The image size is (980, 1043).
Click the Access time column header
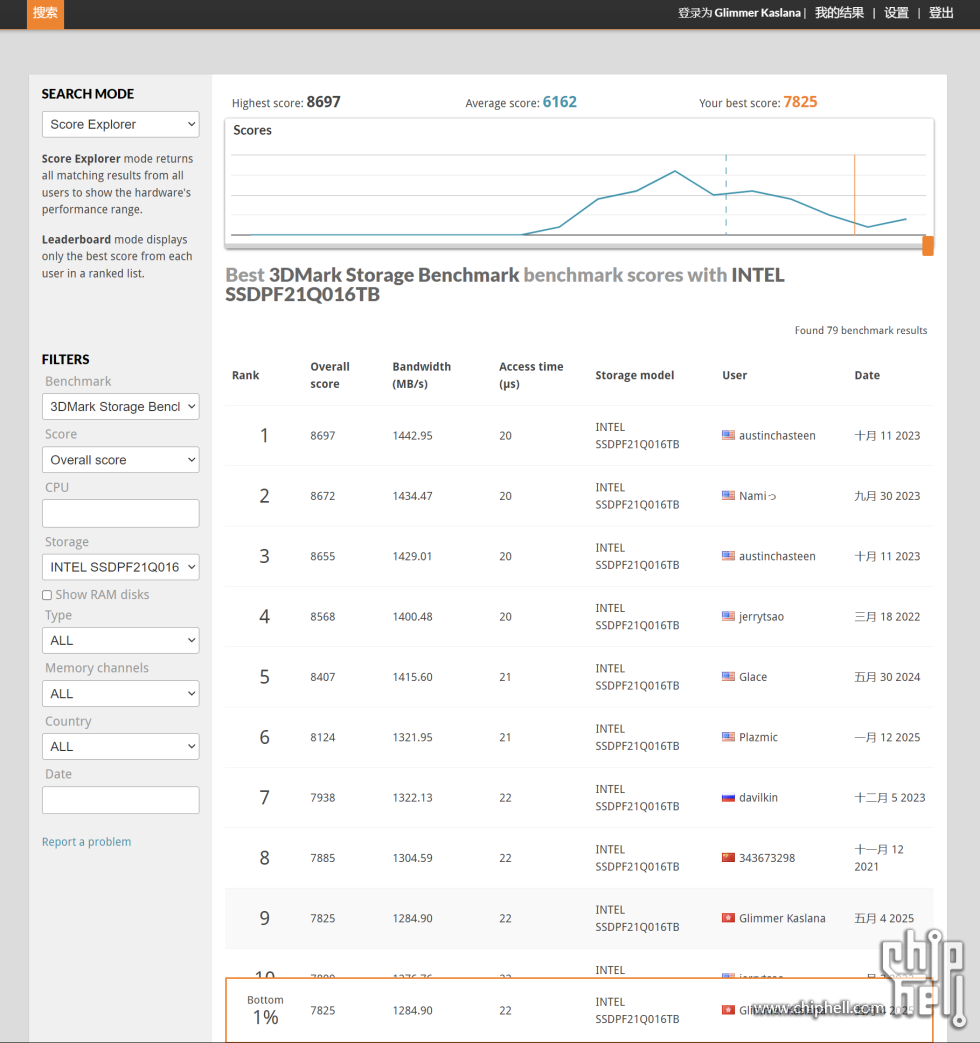point(531,375)
